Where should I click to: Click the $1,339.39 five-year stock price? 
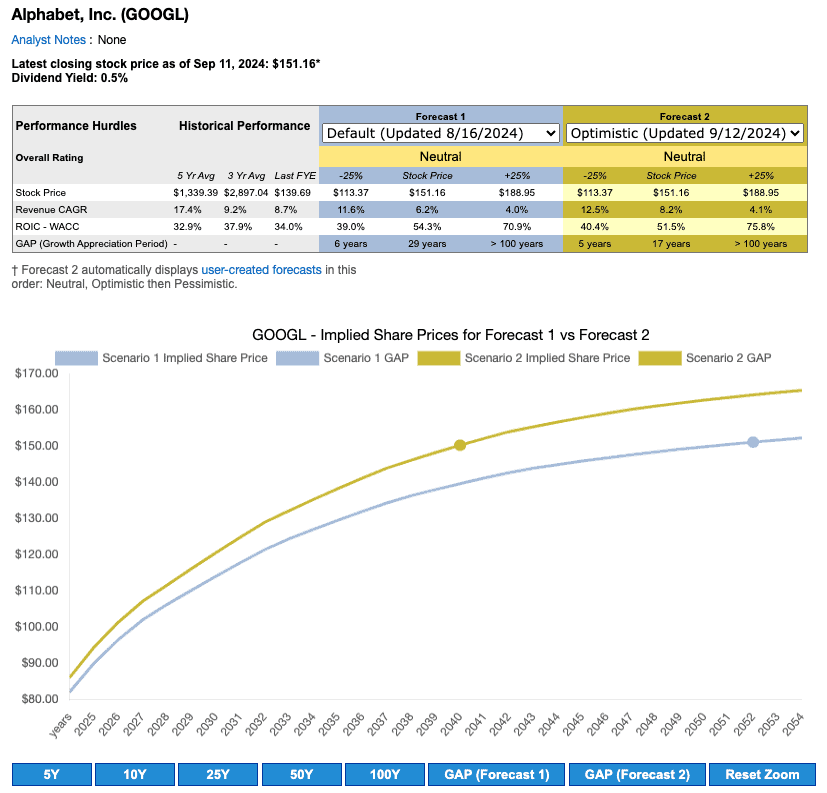[195, 192]
